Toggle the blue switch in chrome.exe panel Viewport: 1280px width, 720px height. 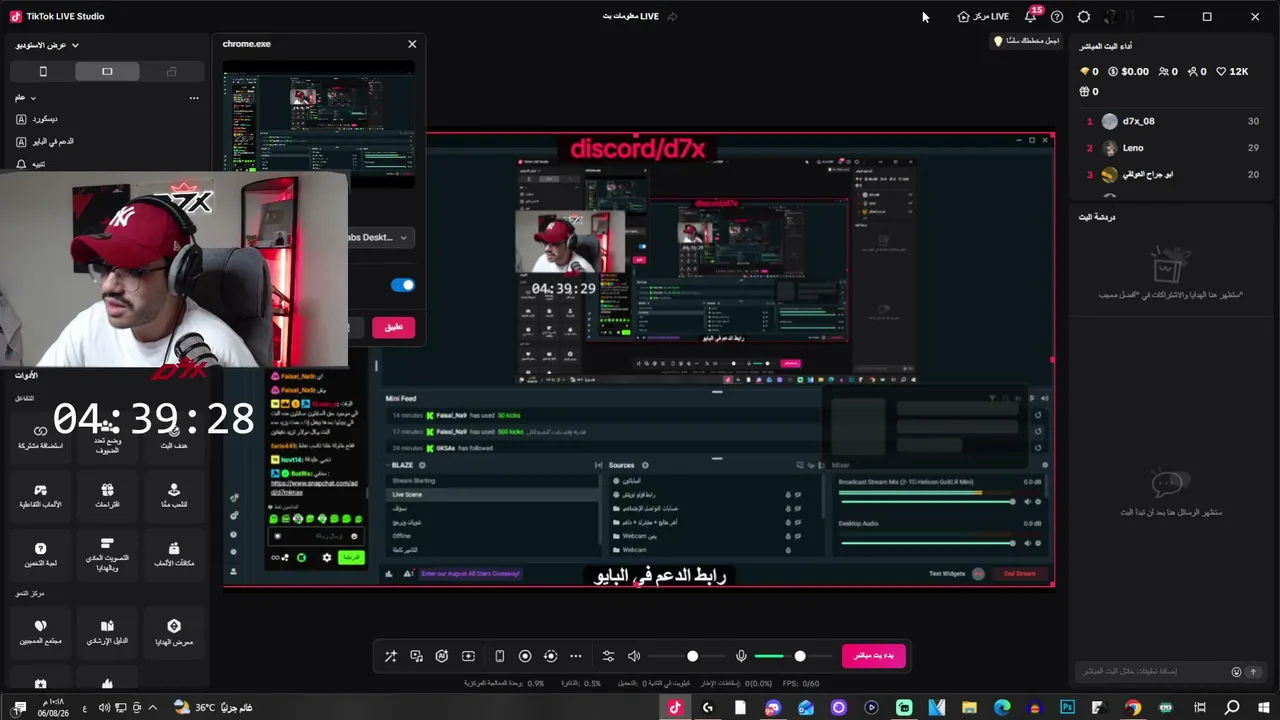pyautogui.click(x=402, y=285)
